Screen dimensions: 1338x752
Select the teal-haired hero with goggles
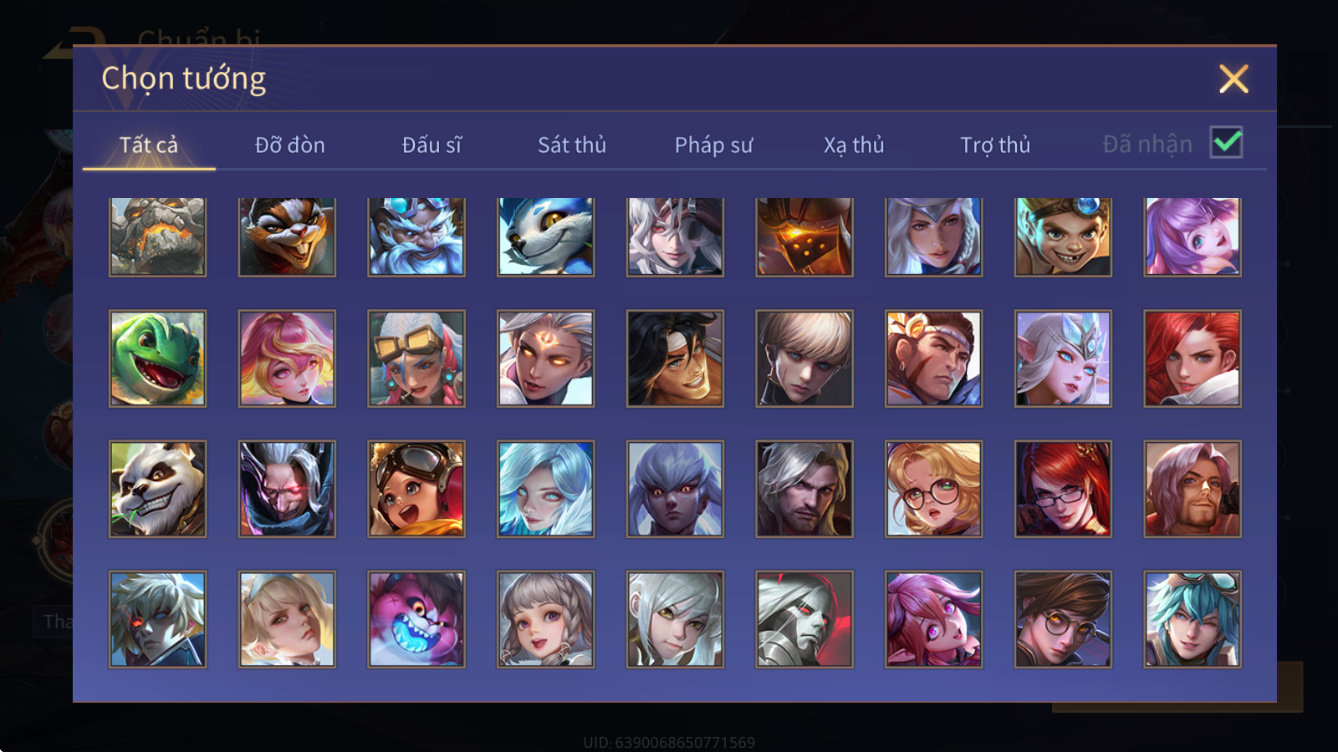1193,619
